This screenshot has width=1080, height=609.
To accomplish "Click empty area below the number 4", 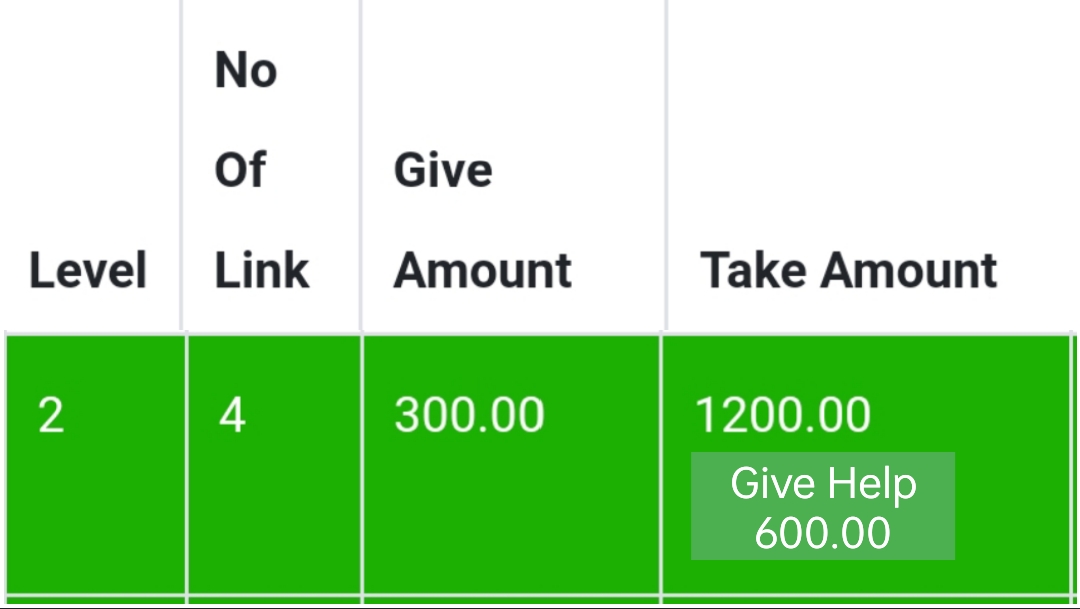I will pos(274,517).
